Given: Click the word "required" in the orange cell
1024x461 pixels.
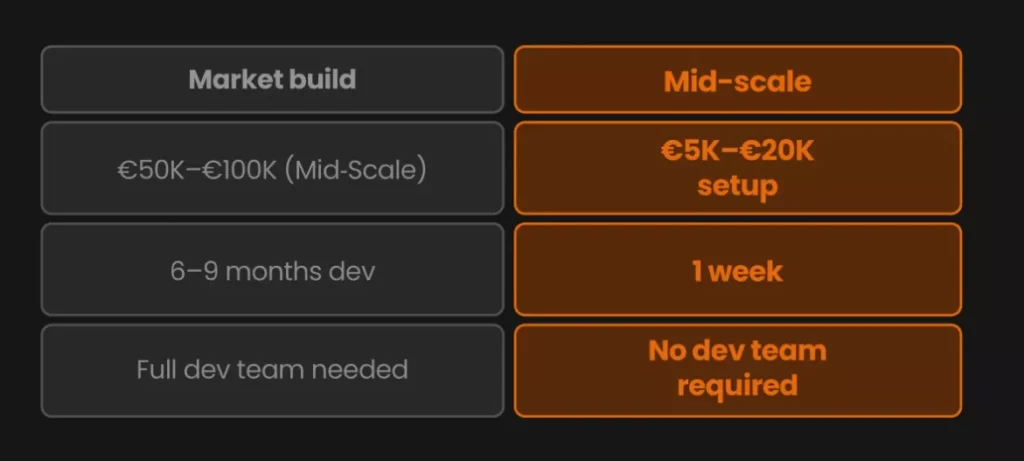Looking at the screenshot, I should [x=737, y=386].
